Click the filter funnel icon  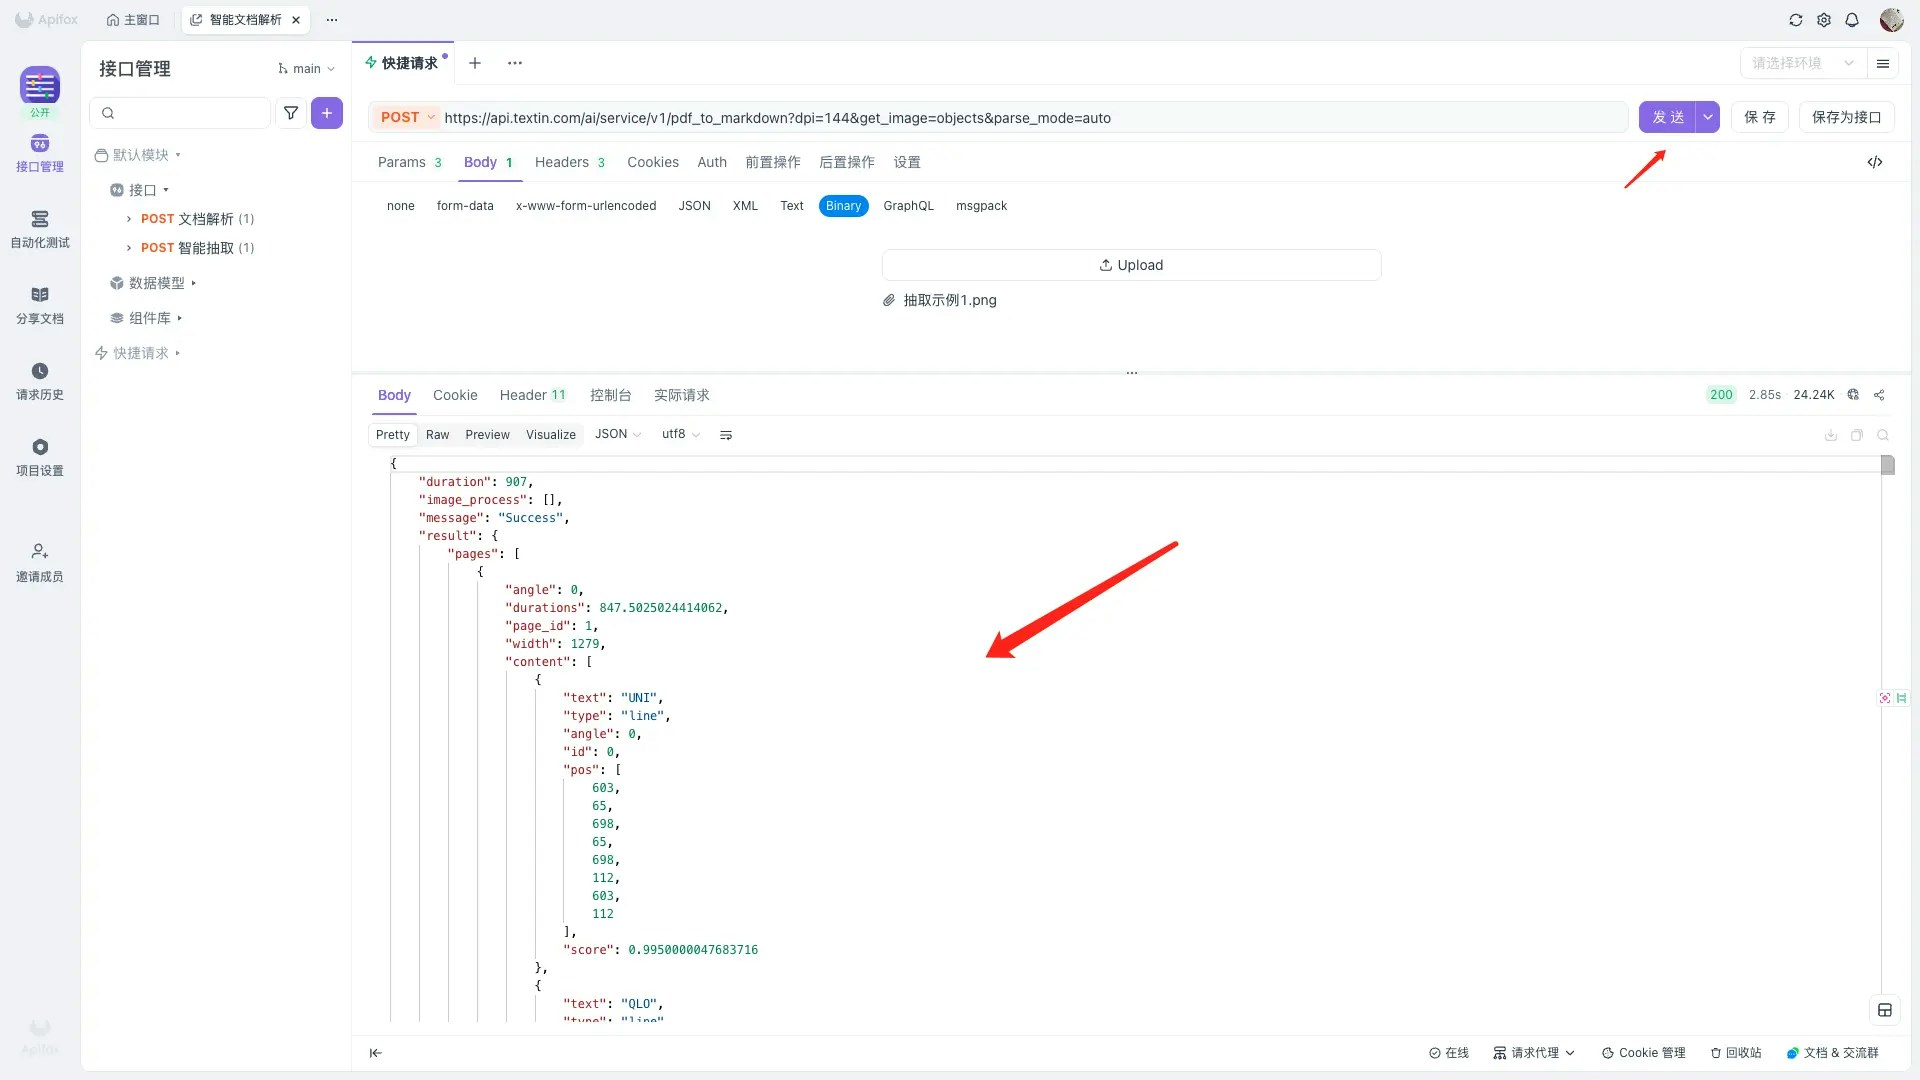[x=291, y=113]
